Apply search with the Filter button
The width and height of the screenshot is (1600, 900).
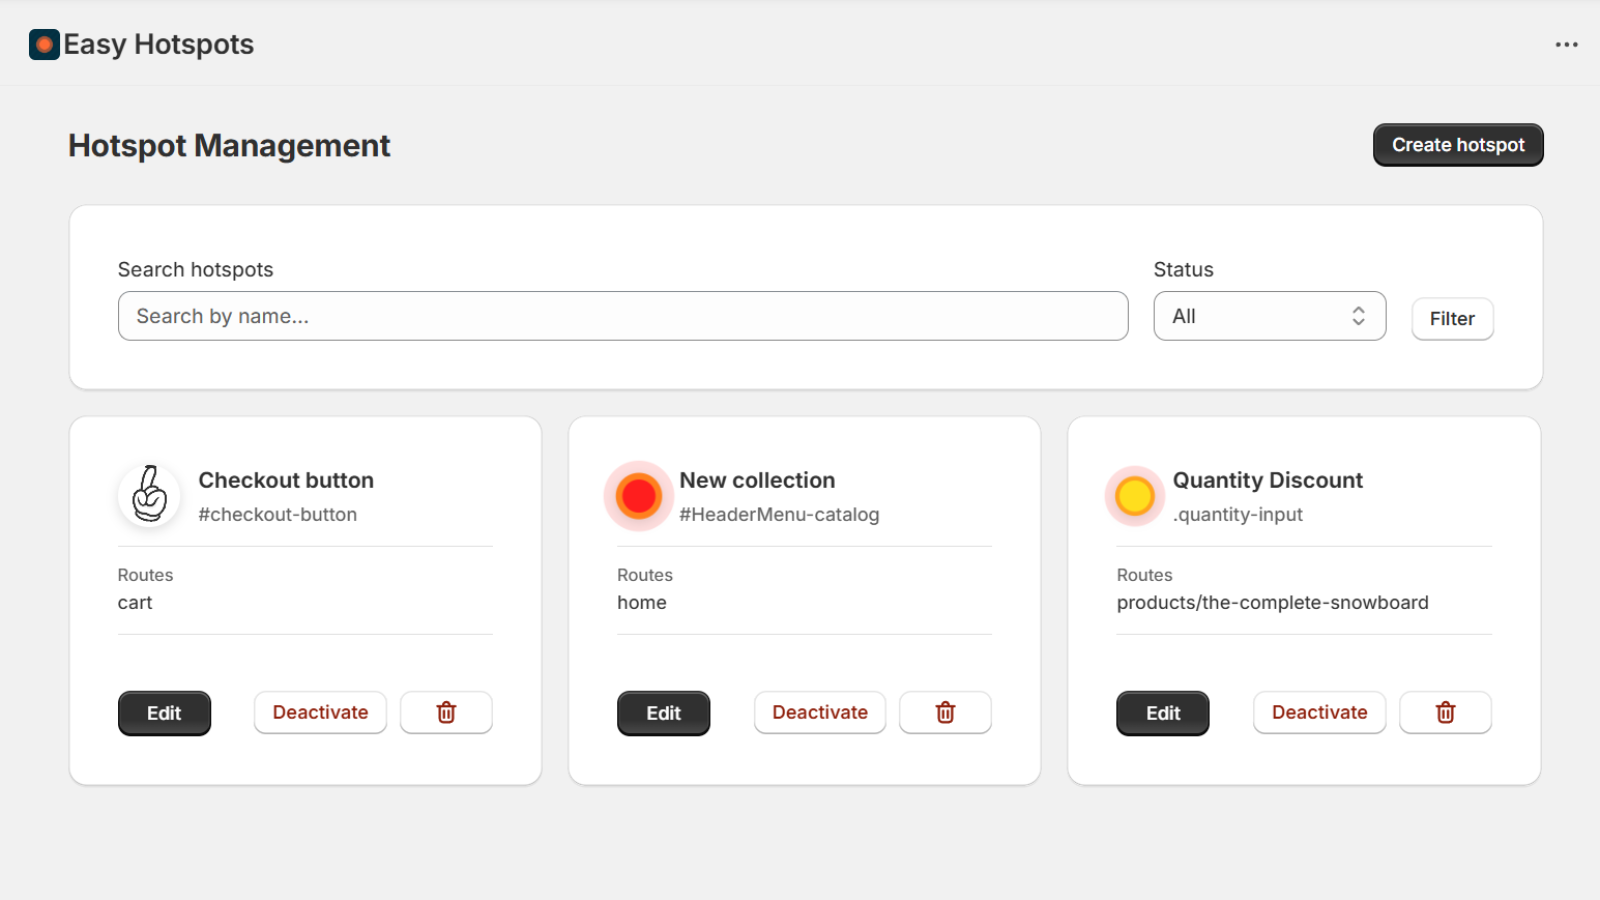click(1452, 319)
